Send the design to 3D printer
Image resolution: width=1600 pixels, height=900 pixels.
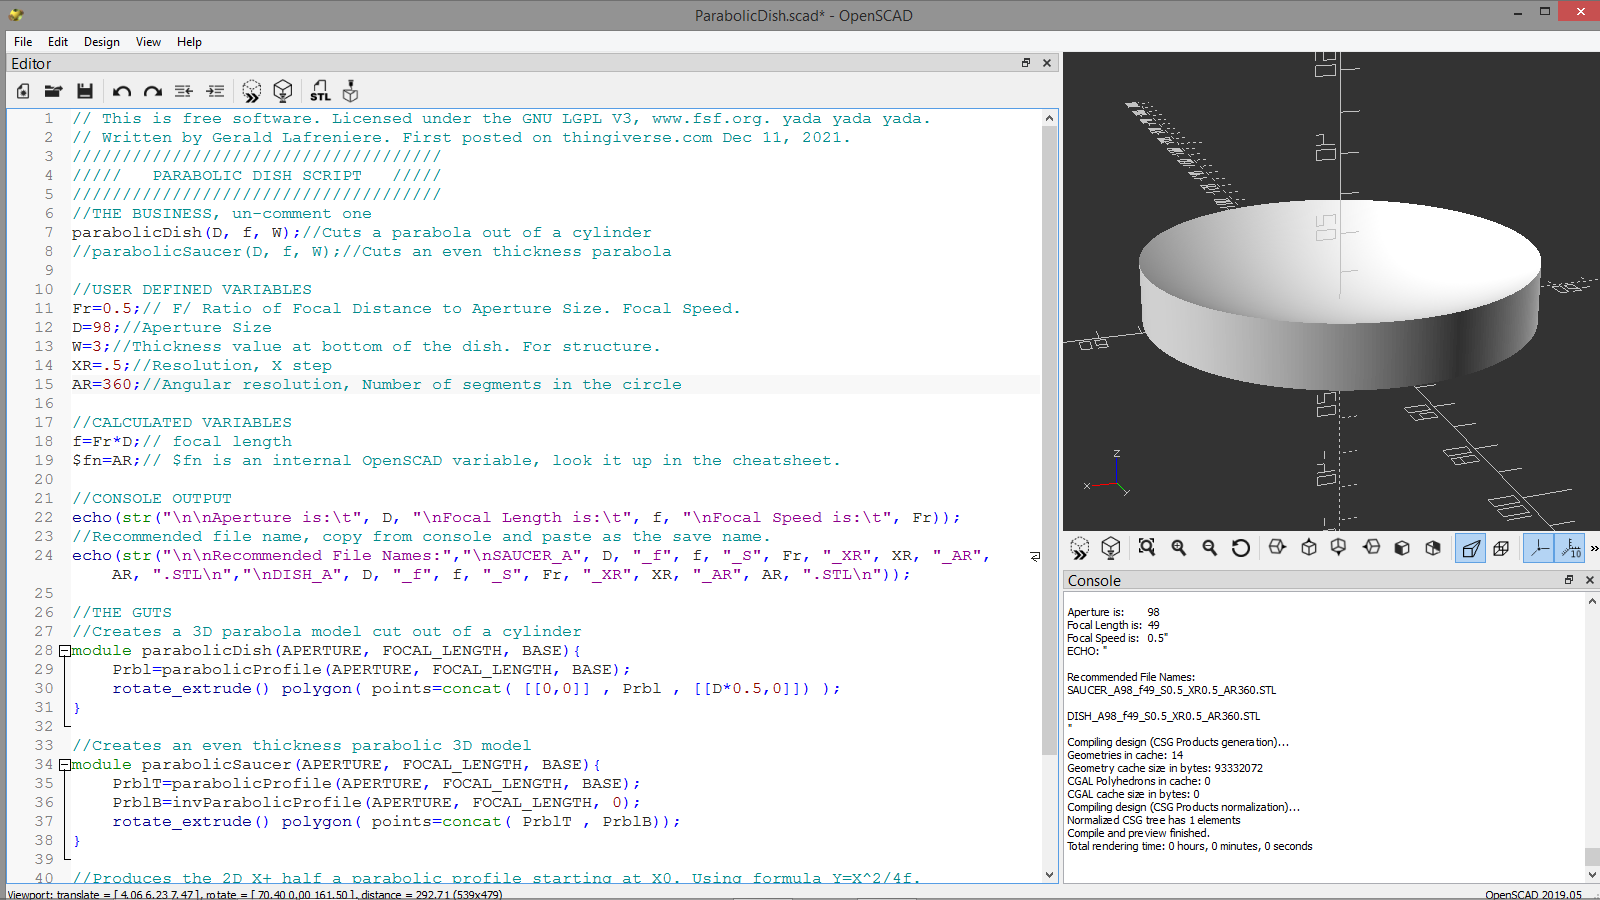pos(351,91)
